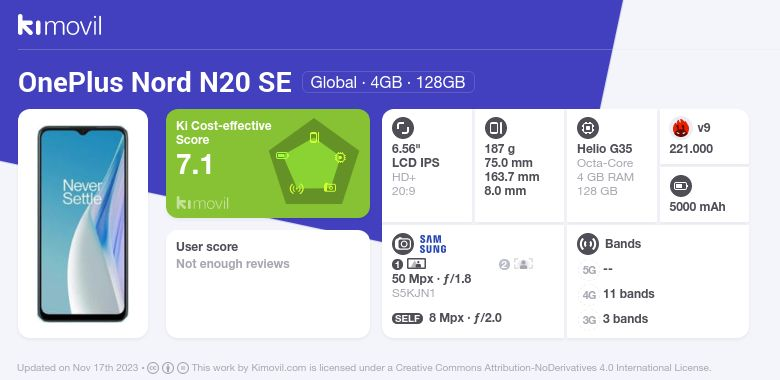Click the screen size display icon
The height and width of the screenshot is (380, 780).
coord(403,128)
